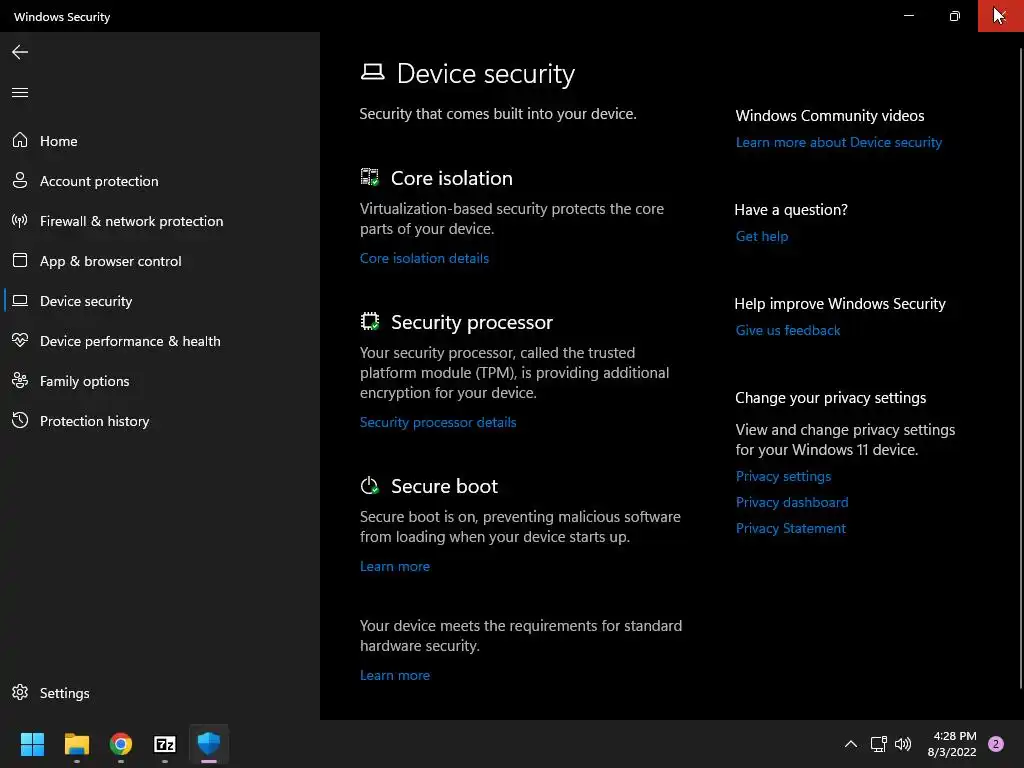1024x768 pixels.
Task: Click the Get help link
Action: point(761,236)
